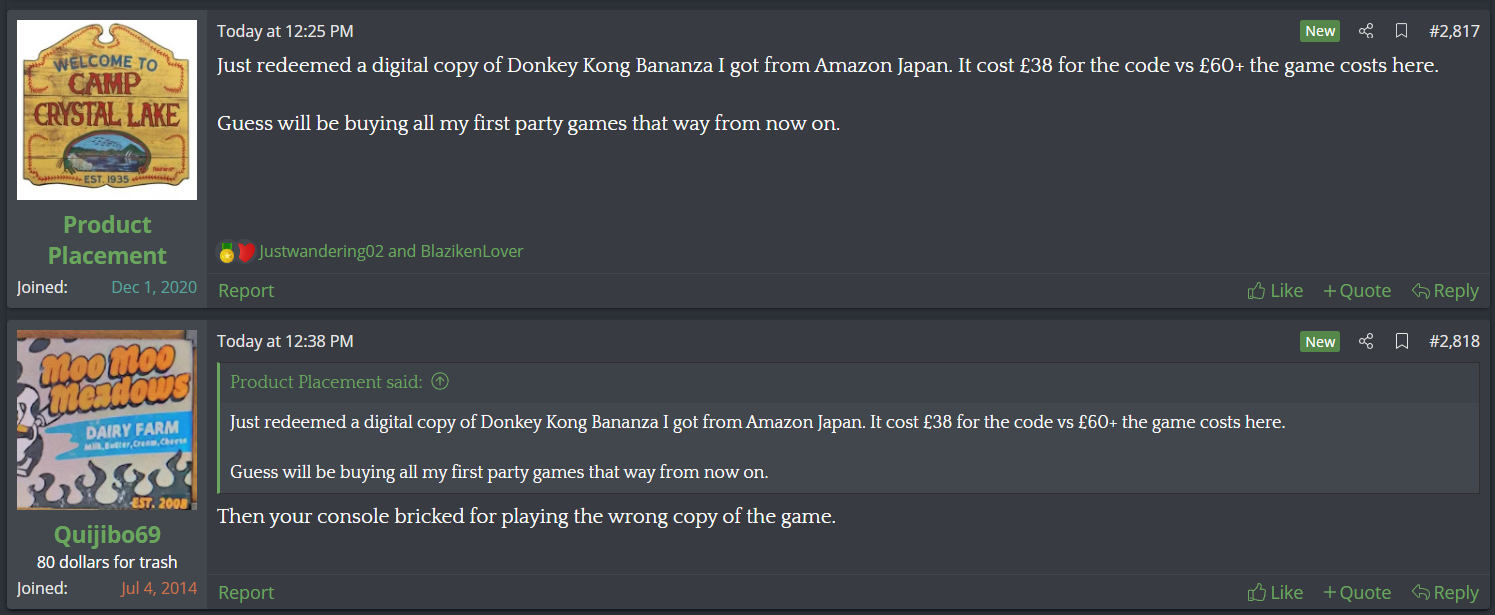Open the Moo Moo Meadows avatar
The height and width of the screenshot is (615, 1495).
[x=107, y=420]
